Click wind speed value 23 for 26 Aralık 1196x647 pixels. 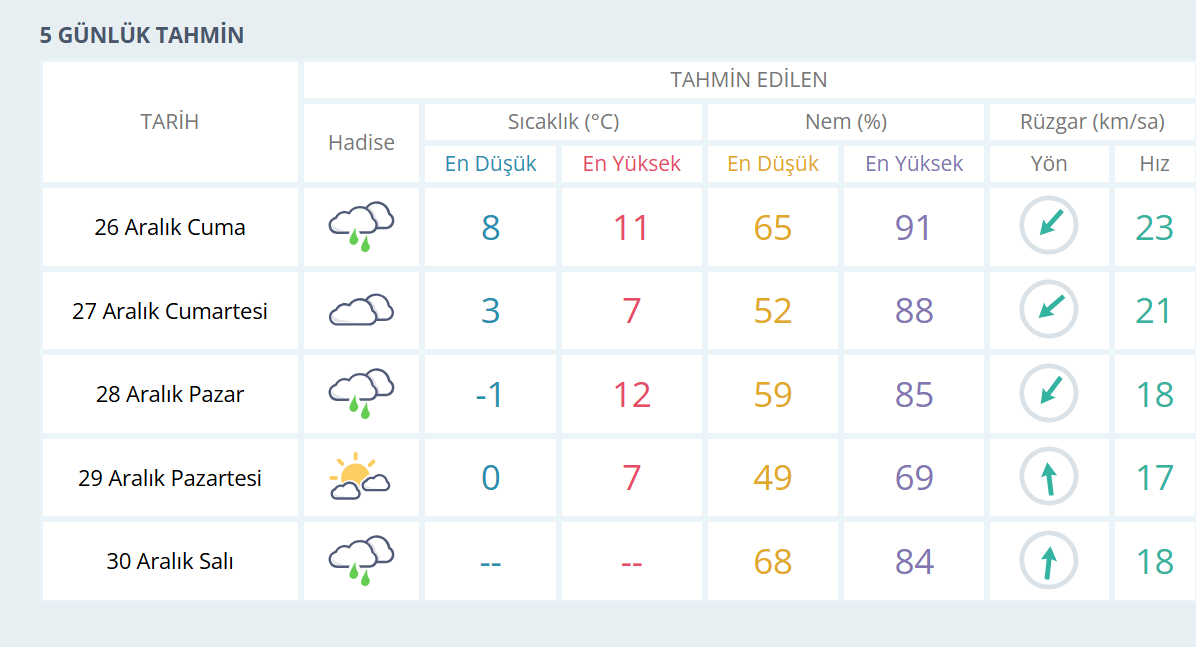[x=1154, y=228]
